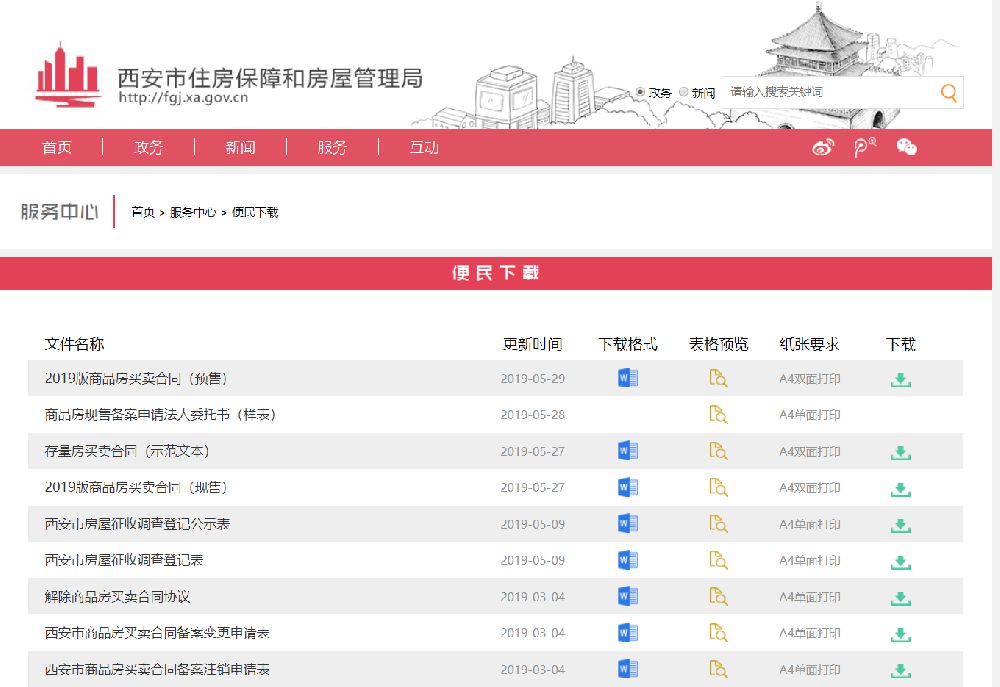Click Word icon for 2019版商品房买卖合同（预售）
1000x687 pixels.
(628, 378)
